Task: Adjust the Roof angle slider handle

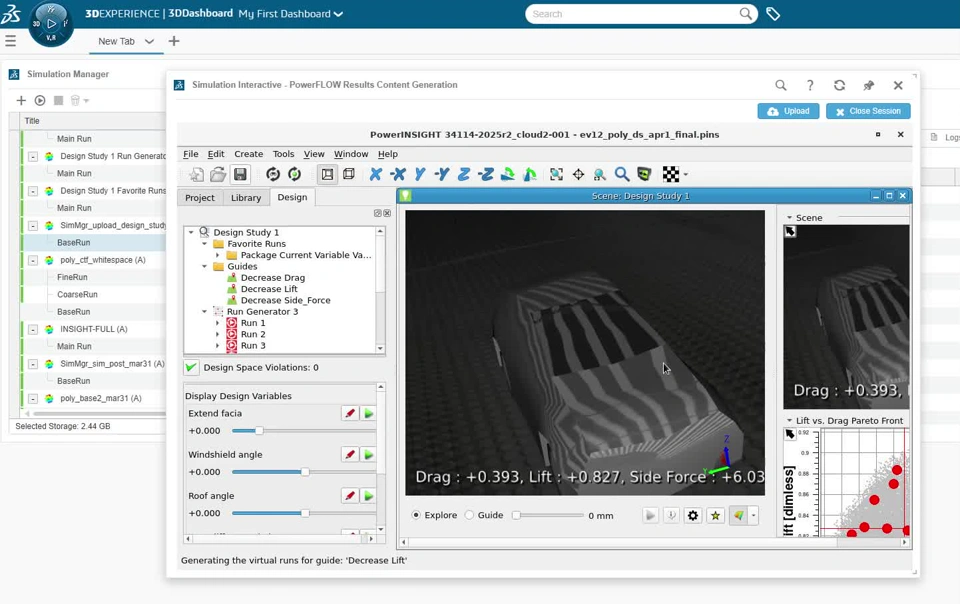Action: (305, 513)
